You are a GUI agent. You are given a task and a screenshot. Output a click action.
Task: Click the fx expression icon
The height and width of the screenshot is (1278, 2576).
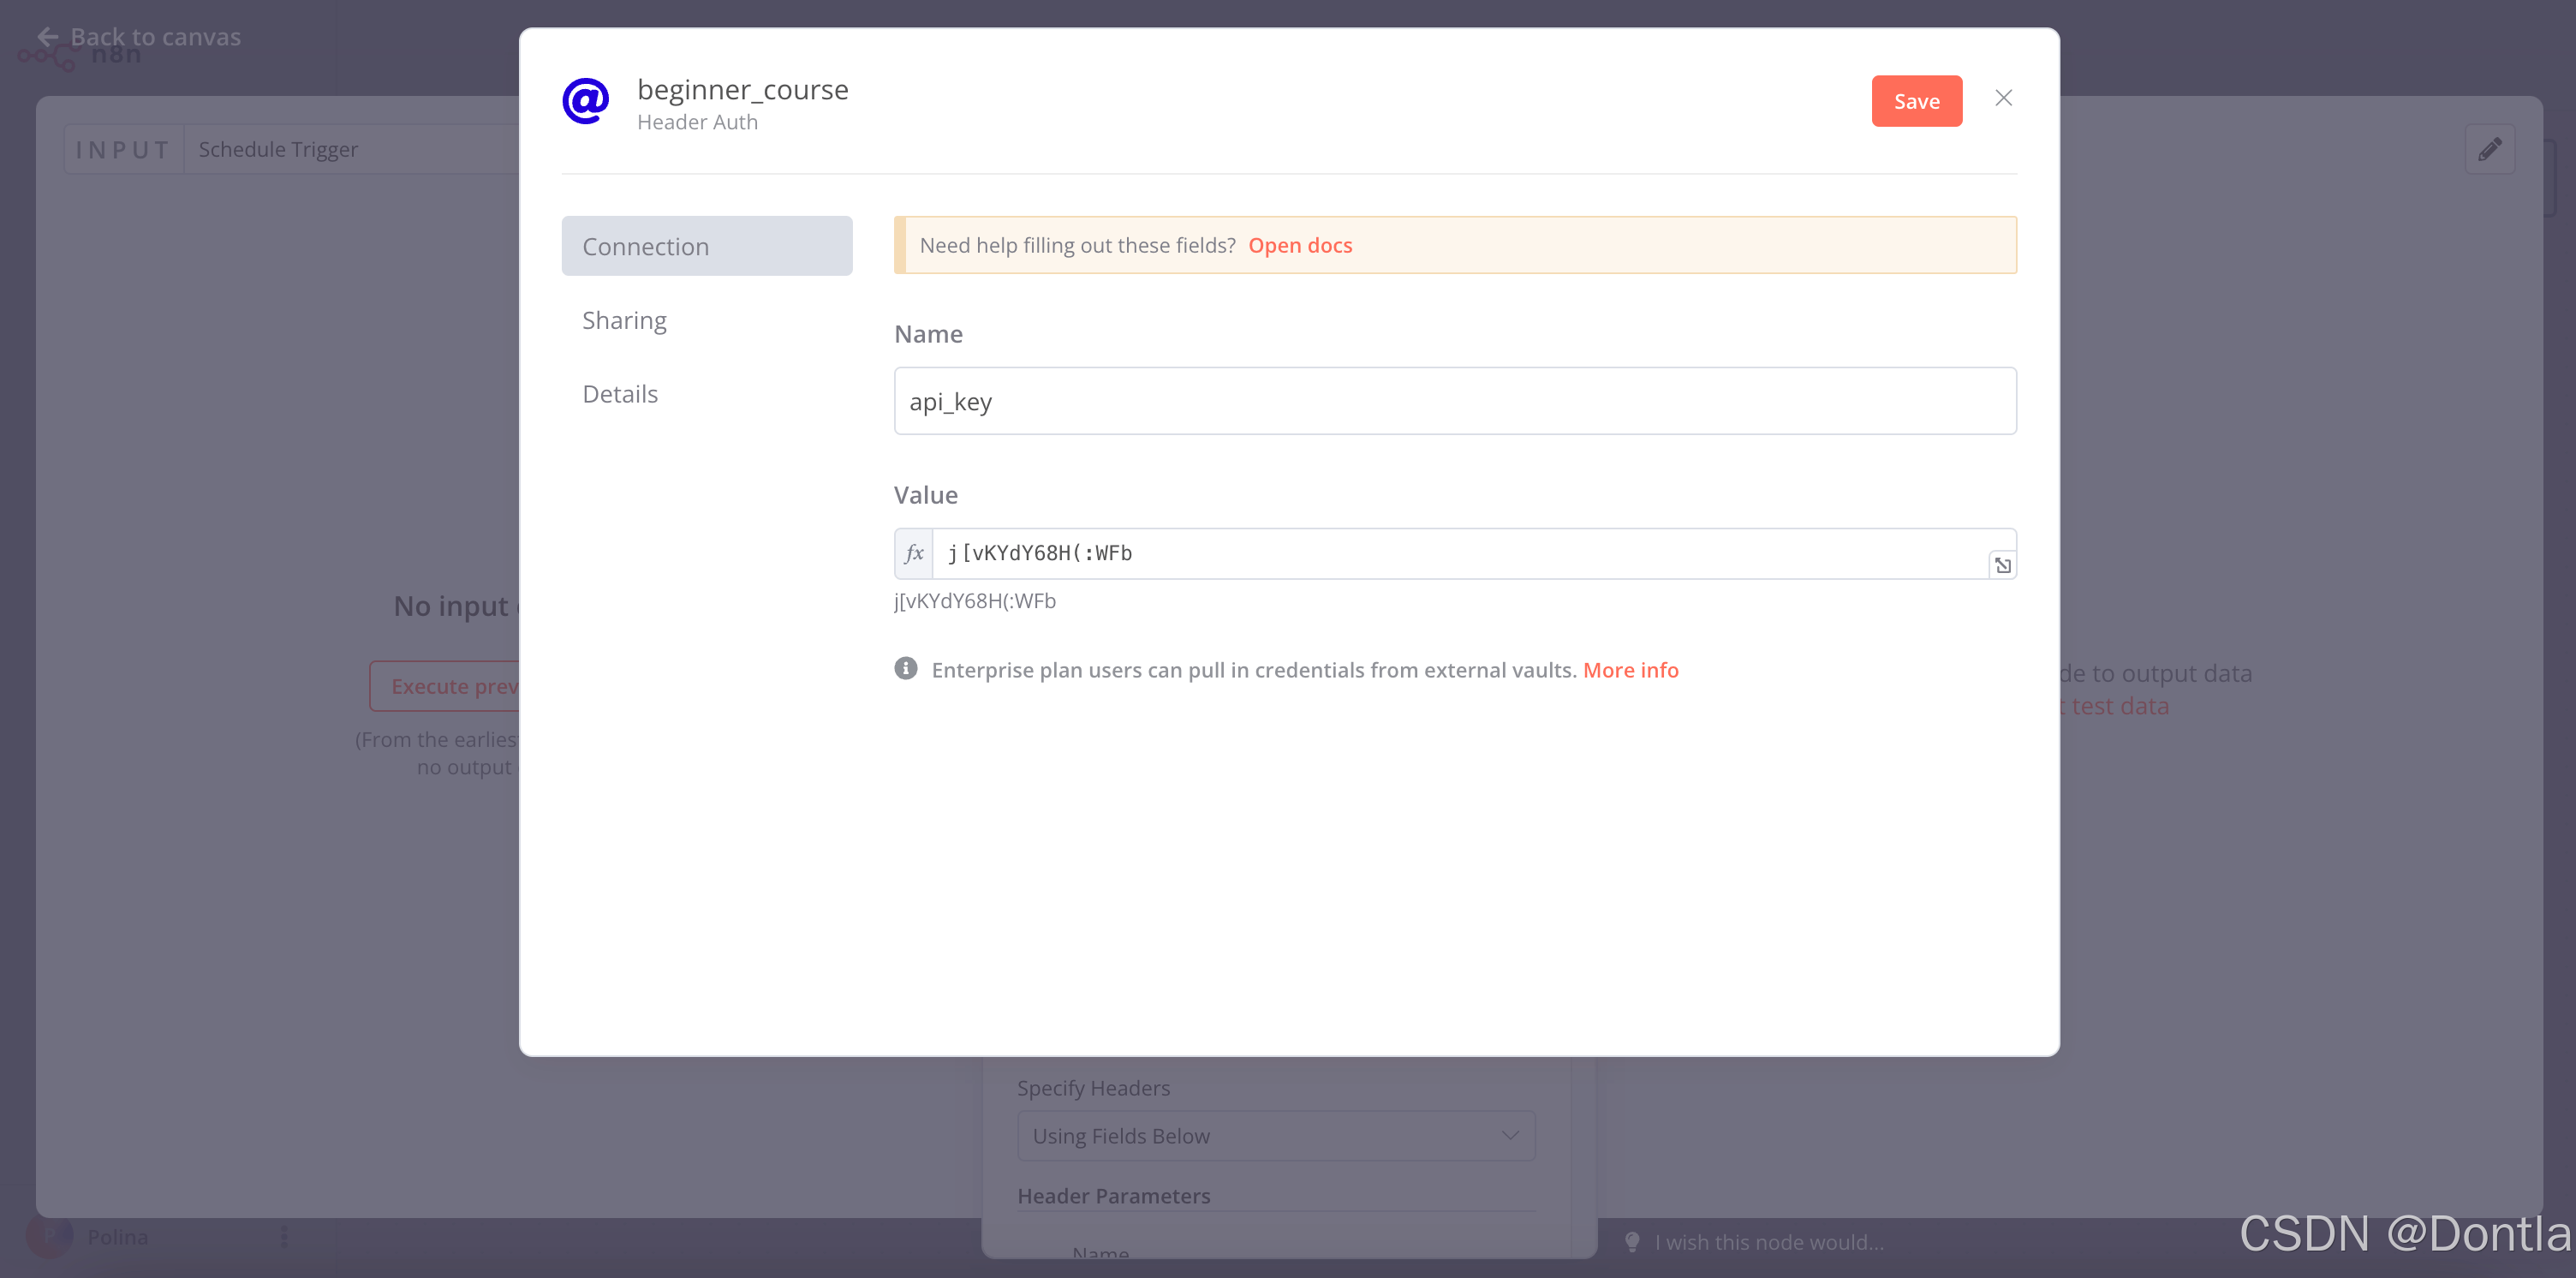[913, 553]
